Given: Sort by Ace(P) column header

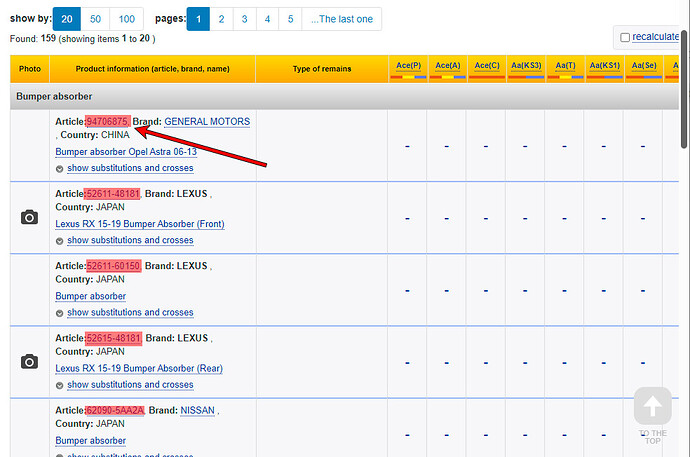Looking at the screenshot, I should 408,65.
